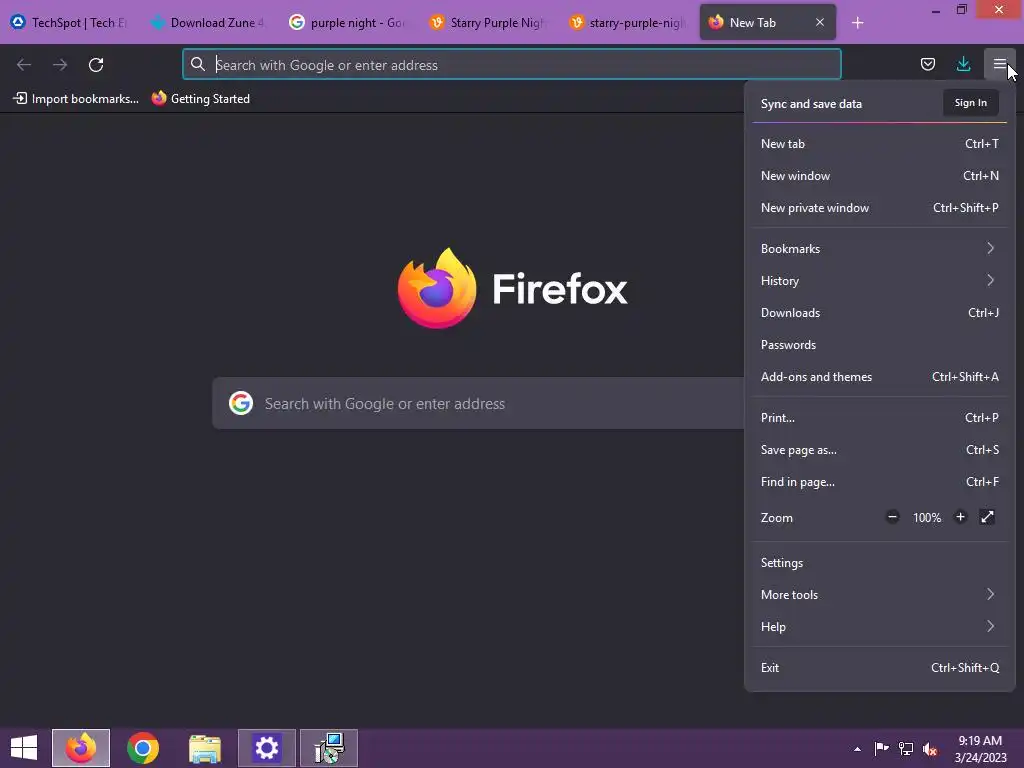
Task: Click Import bookmarks... on bookmarks bar
Action: [76, 99]
